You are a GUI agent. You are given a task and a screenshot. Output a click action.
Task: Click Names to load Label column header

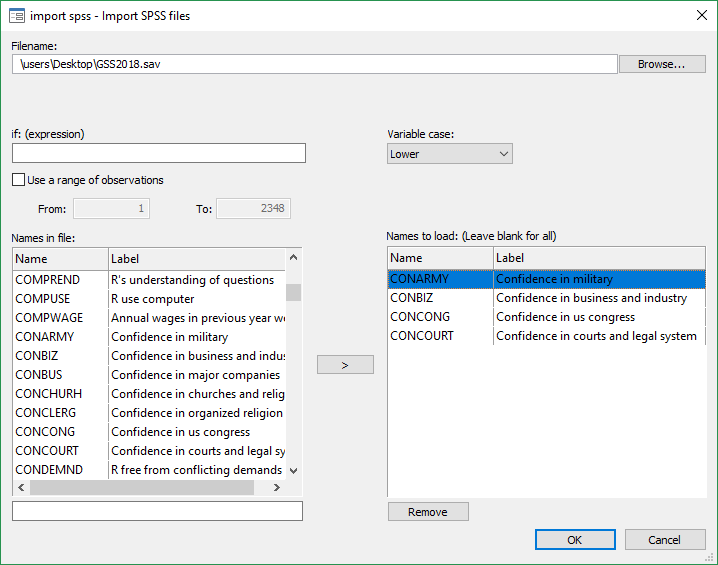(x=599, y=258)
